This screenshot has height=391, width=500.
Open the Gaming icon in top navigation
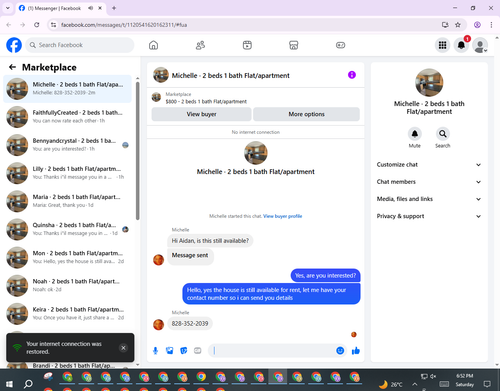[x=340, y=45]
